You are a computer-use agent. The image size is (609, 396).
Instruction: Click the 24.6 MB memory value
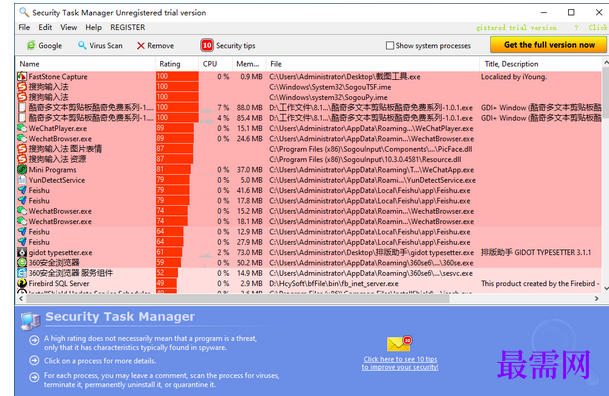250,139
